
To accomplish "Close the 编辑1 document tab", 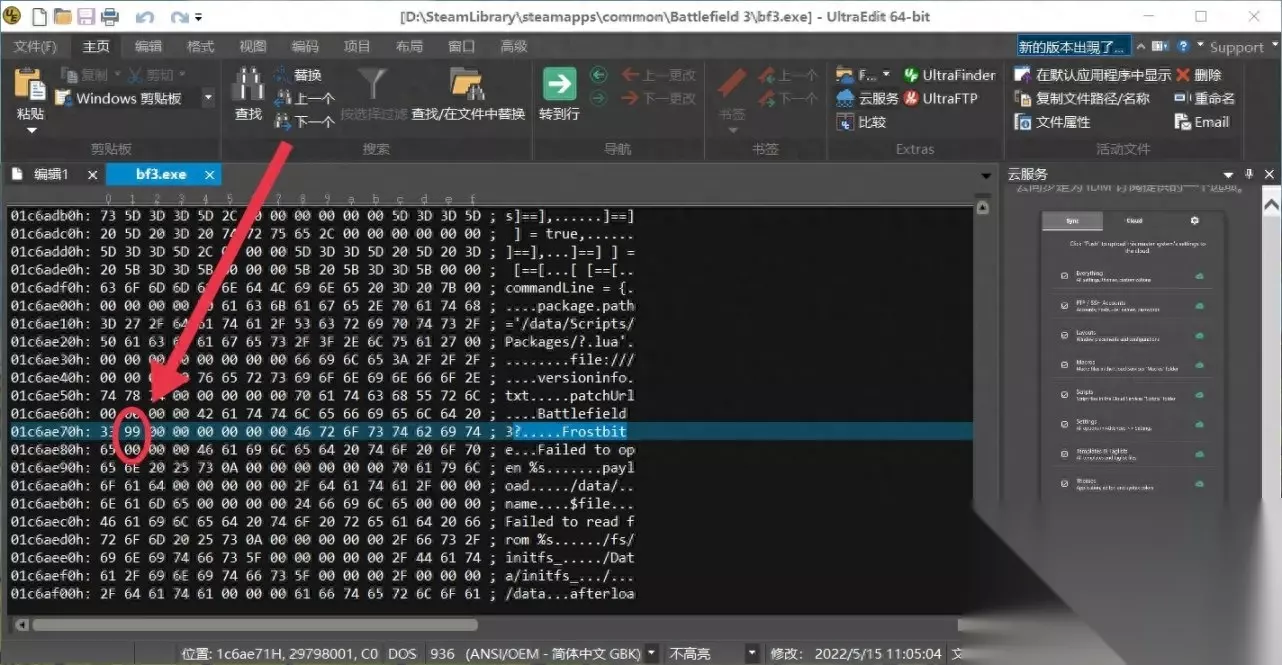I will [92, 174].
